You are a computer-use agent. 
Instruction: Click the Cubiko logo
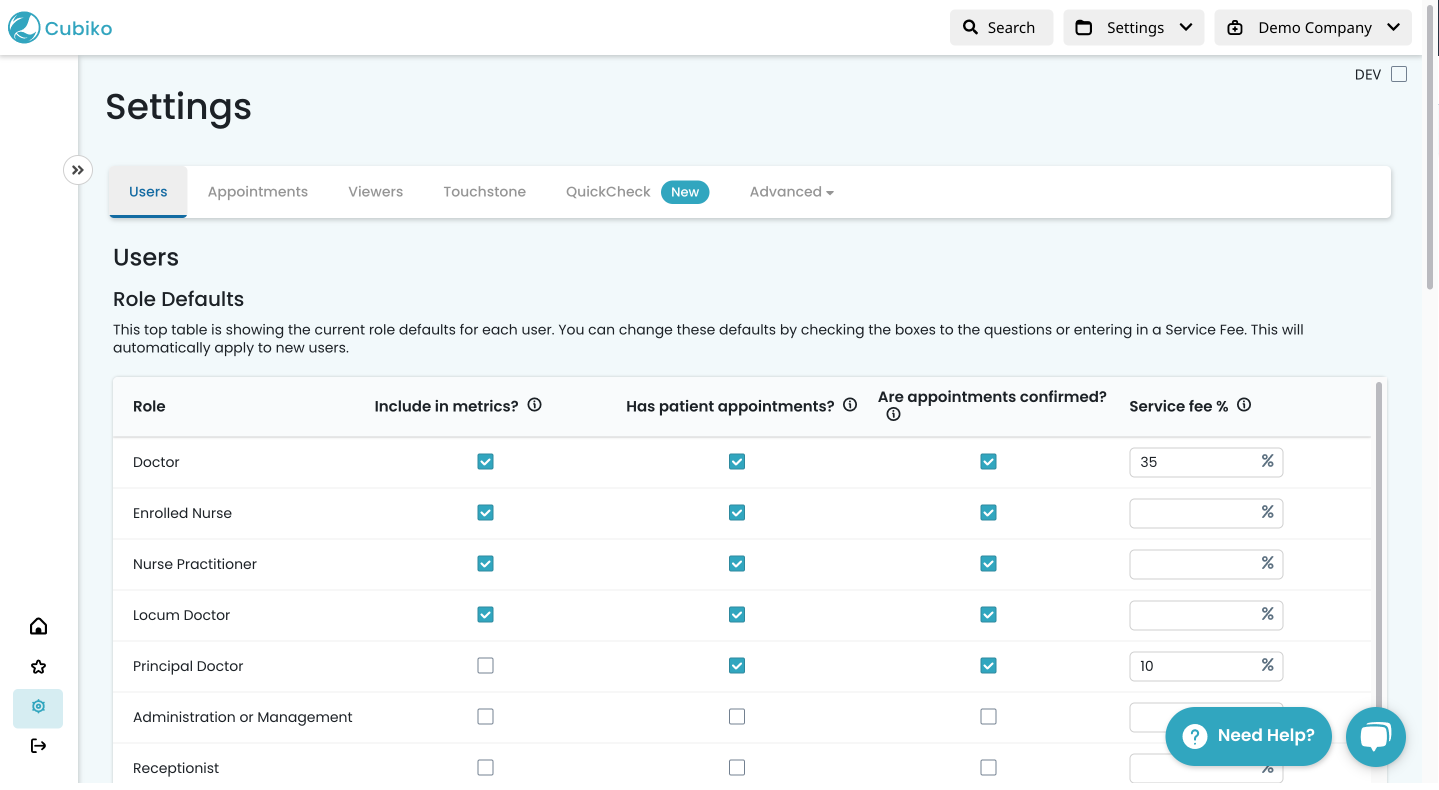tap(60, 27)
